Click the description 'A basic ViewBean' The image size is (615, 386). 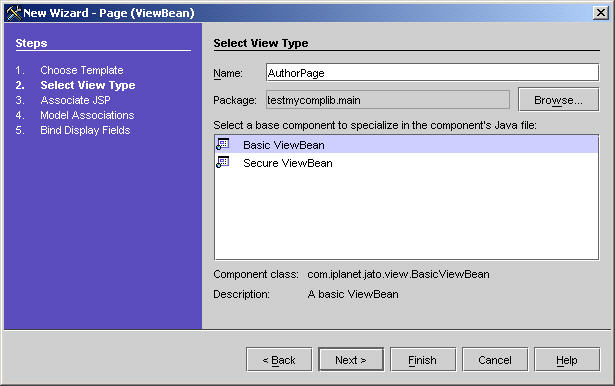(x=353, y=294)
